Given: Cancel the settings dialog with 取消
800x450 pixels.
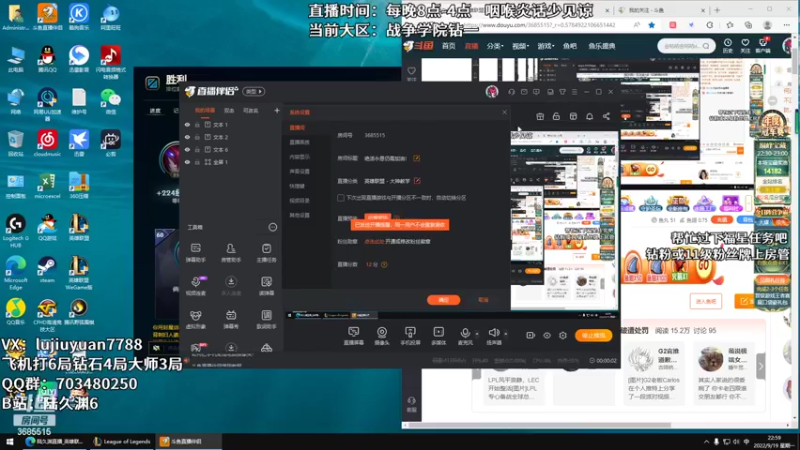Looking at the screenshot, I should 483,300.
